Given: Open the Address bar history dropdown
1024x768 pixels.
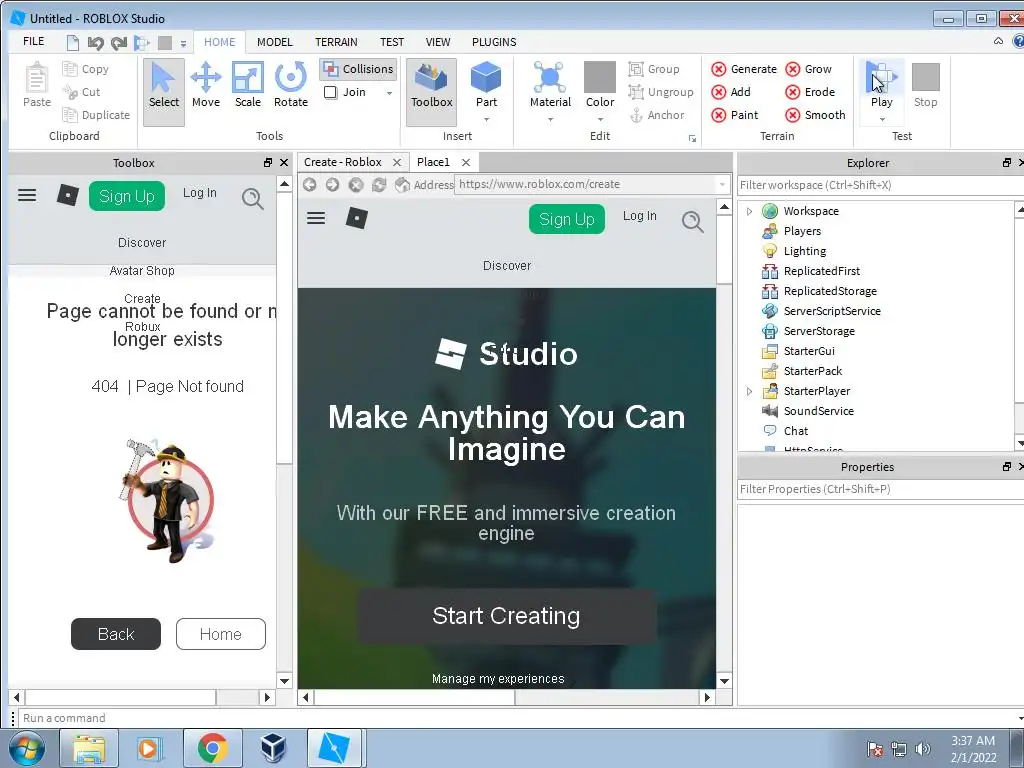Looking at the screenshot, I should [x=722, y=185].
